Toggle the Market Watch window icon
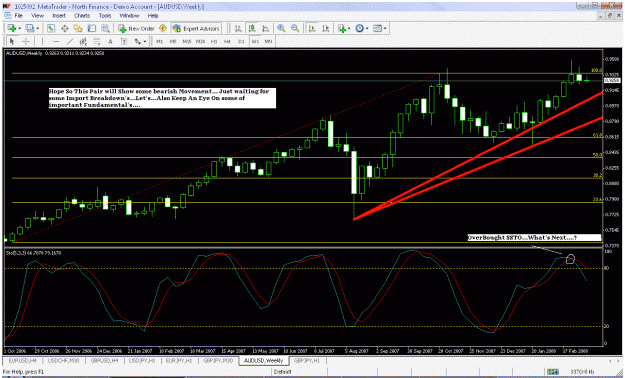The width and height of the screenshot is (625, 378). click(x=51, y=28)
